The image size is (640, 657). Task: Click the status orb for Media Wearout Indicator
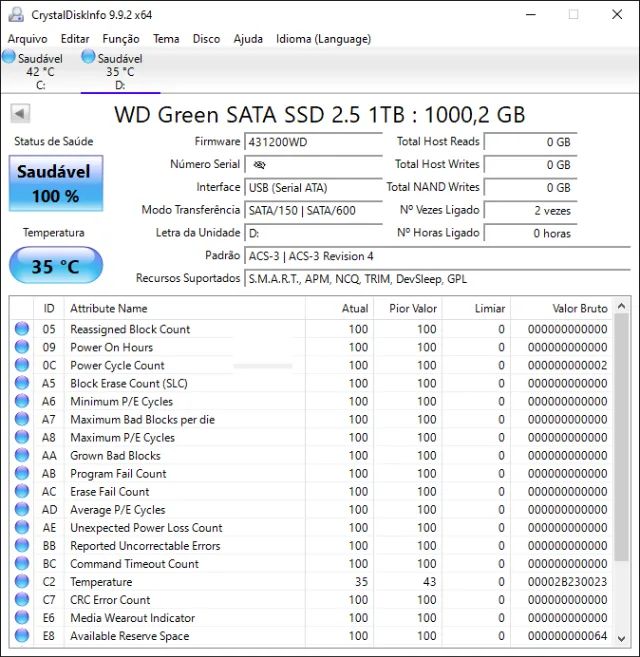click(22, 617)
